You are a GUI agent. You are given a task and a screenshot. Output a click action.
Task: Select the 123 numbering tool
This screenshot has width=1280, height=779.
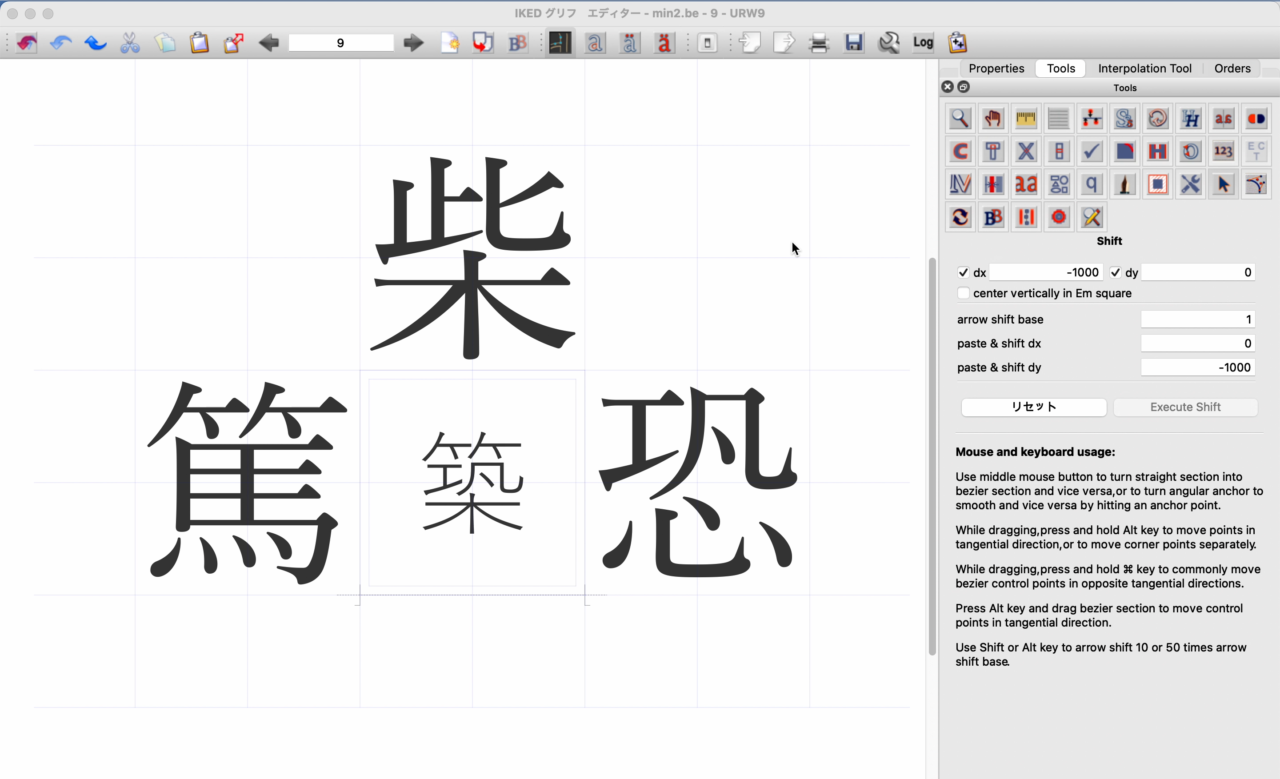(x=1223, y=152)
